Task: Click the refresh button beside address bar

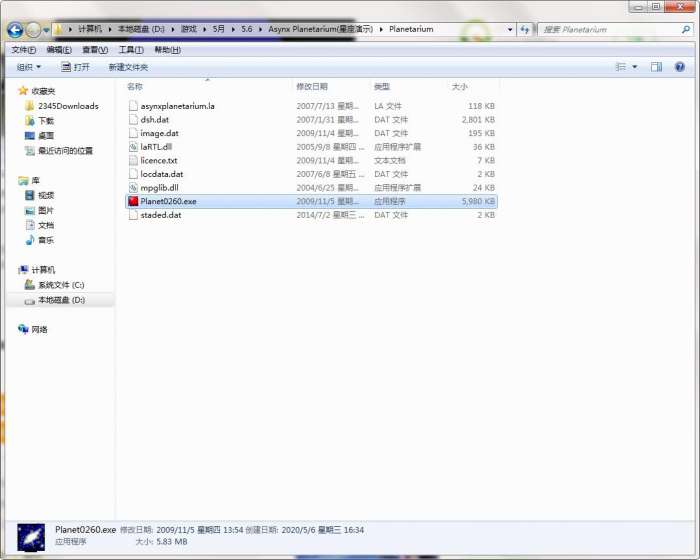Action: (x=525, y=30)
